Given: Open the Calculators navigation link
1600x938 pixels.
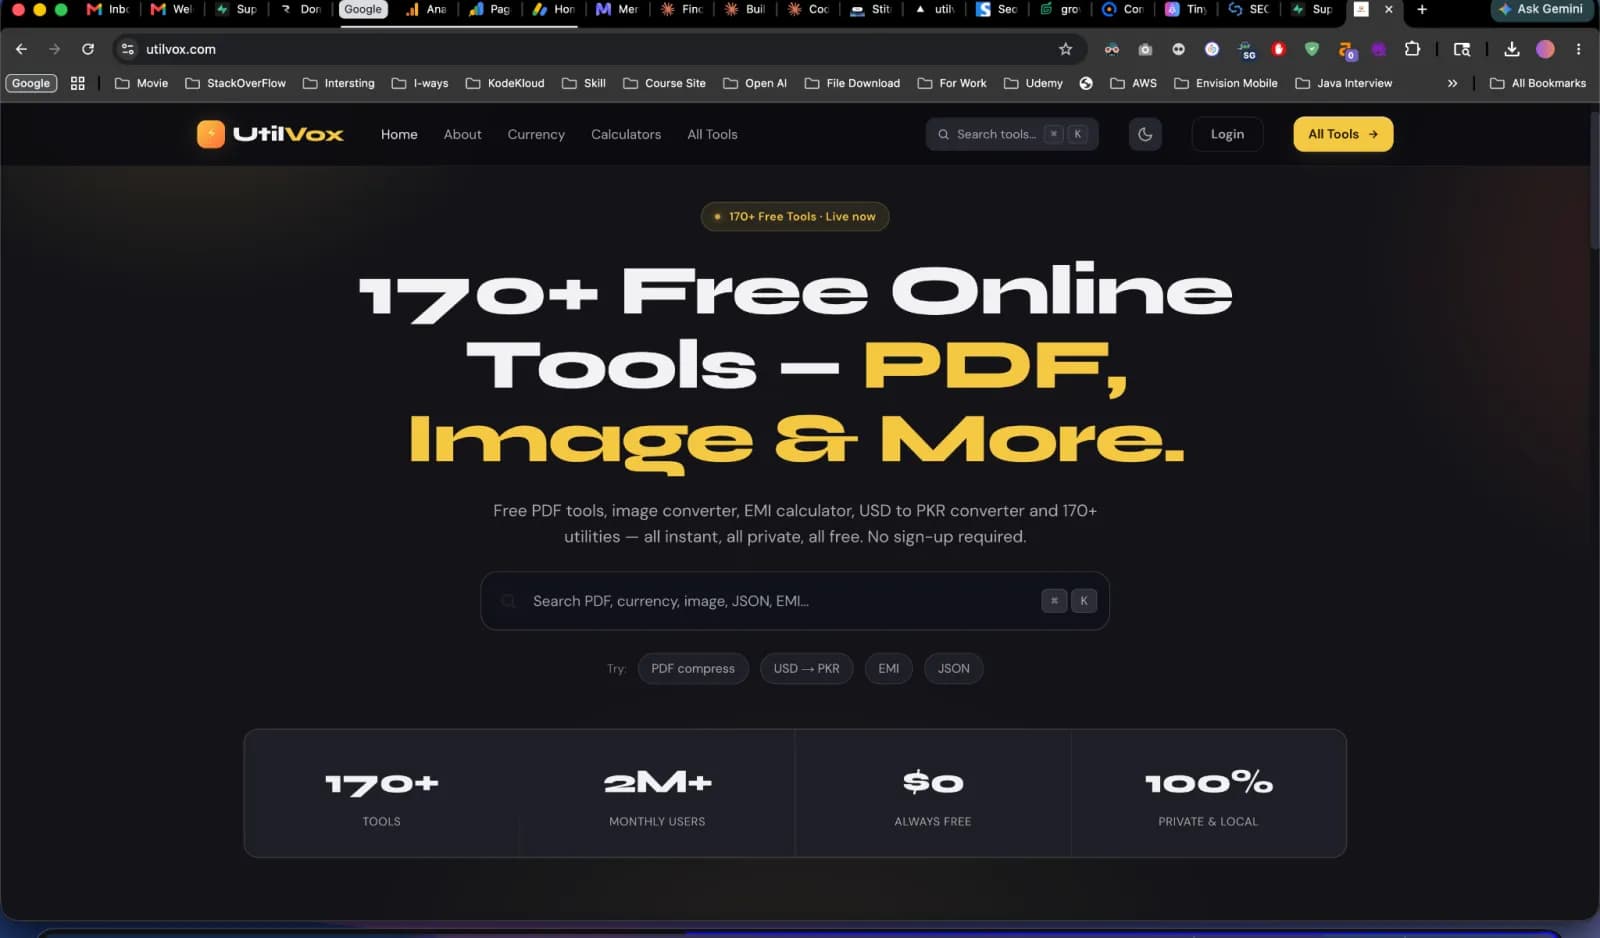Looking at the screenshot, I should point(626,134).
